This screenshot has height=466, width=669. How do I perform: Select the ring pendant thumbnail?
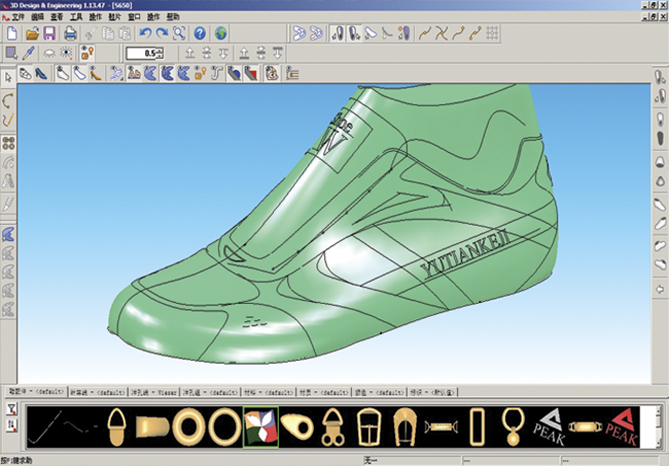click(x=511, y=427)
